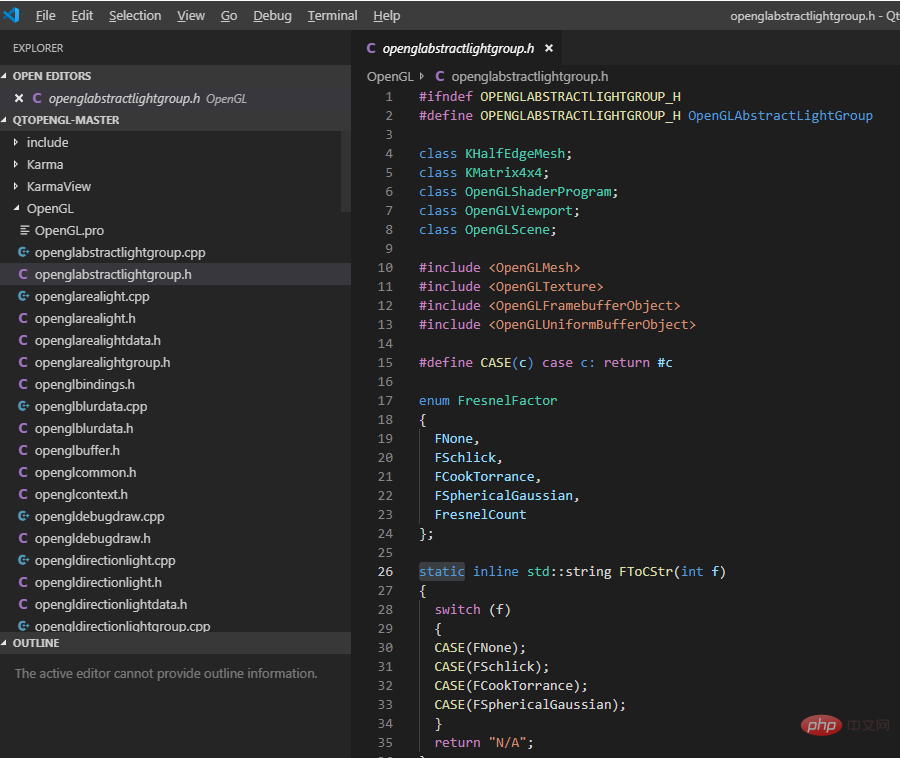
Task: Open opengldebugdraw.cpp
Action: (99, 516)
